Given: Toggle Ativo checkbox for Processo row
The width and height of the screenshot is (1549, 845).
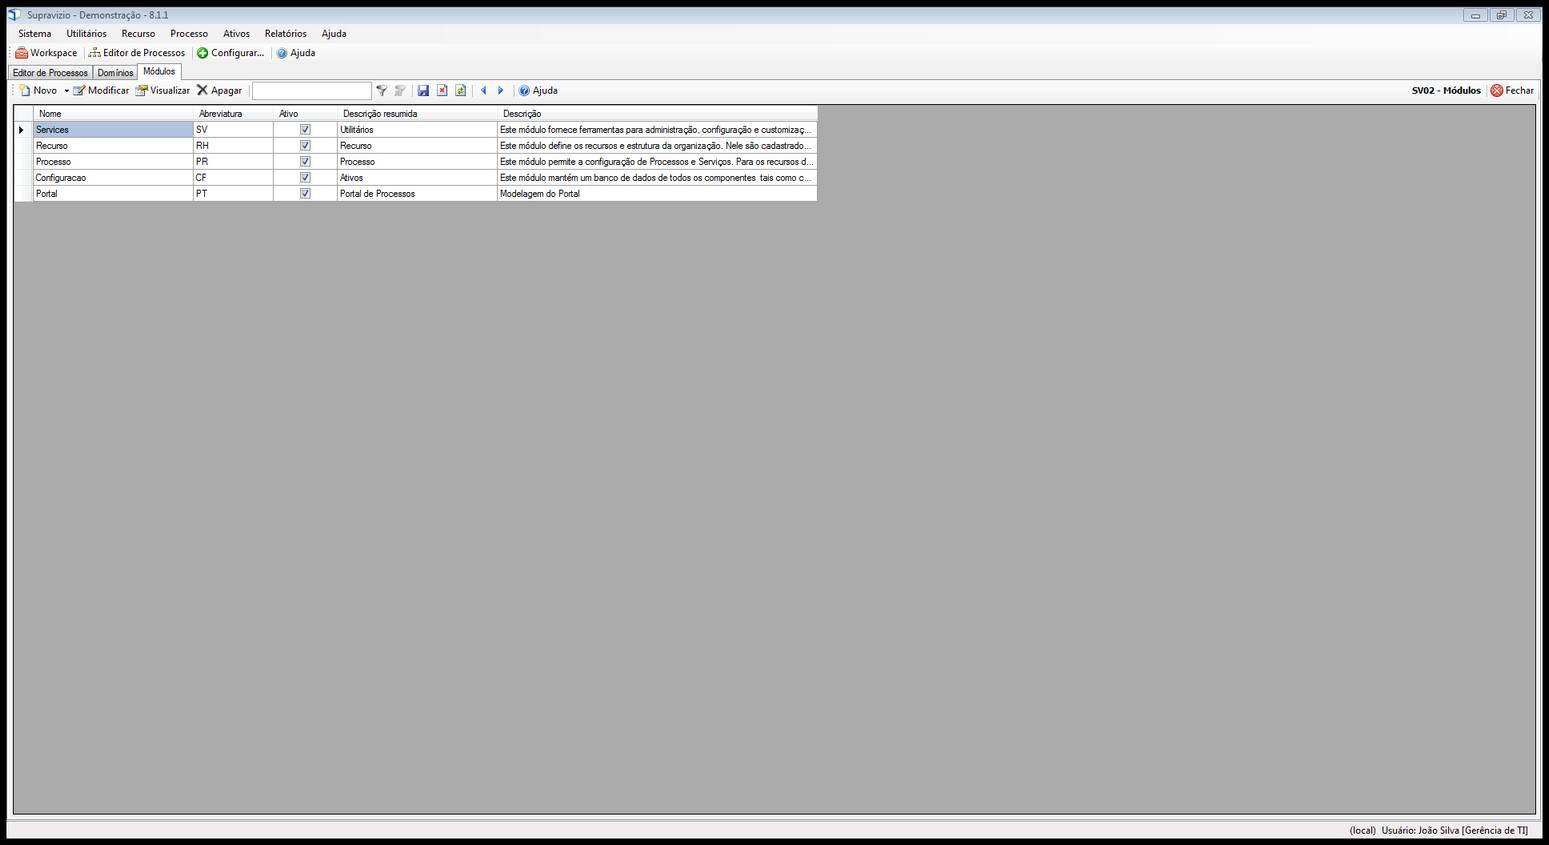Looking at the screenshot, I should pyautogui.click(x=305, y=162).
